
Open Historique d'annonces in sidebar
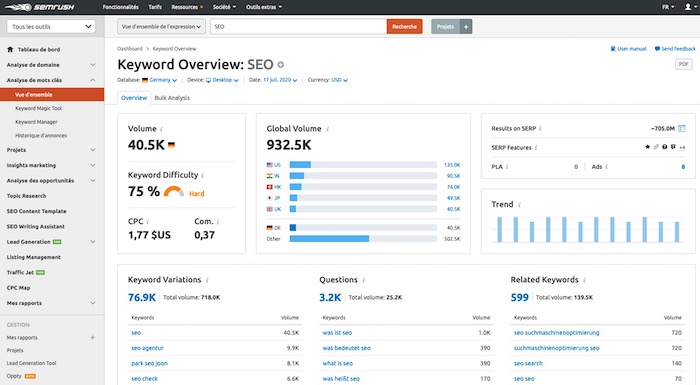point(41,136)
